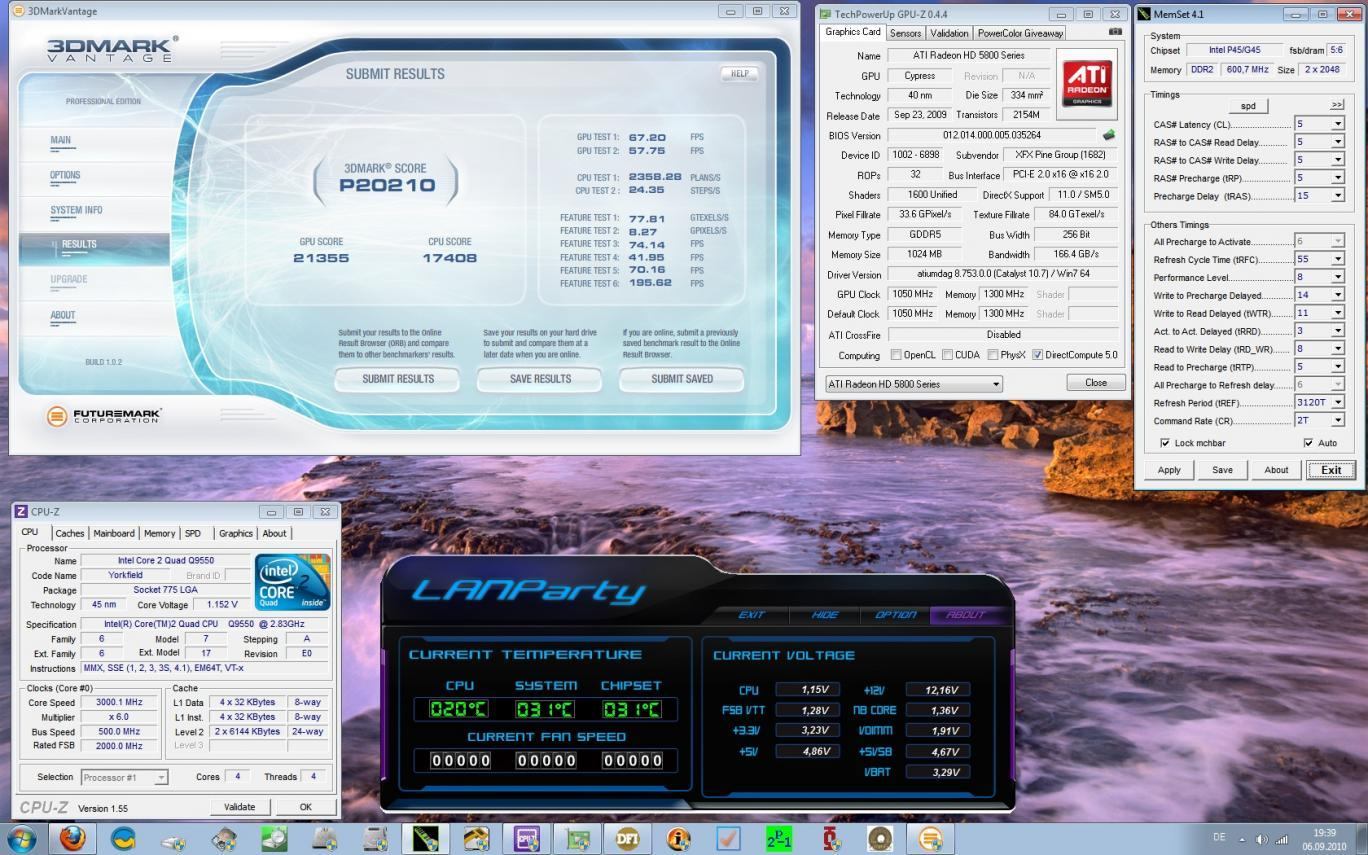Click the HIDE button in LANParty
The image size is (1368, 855).
(x=825, y=615)
